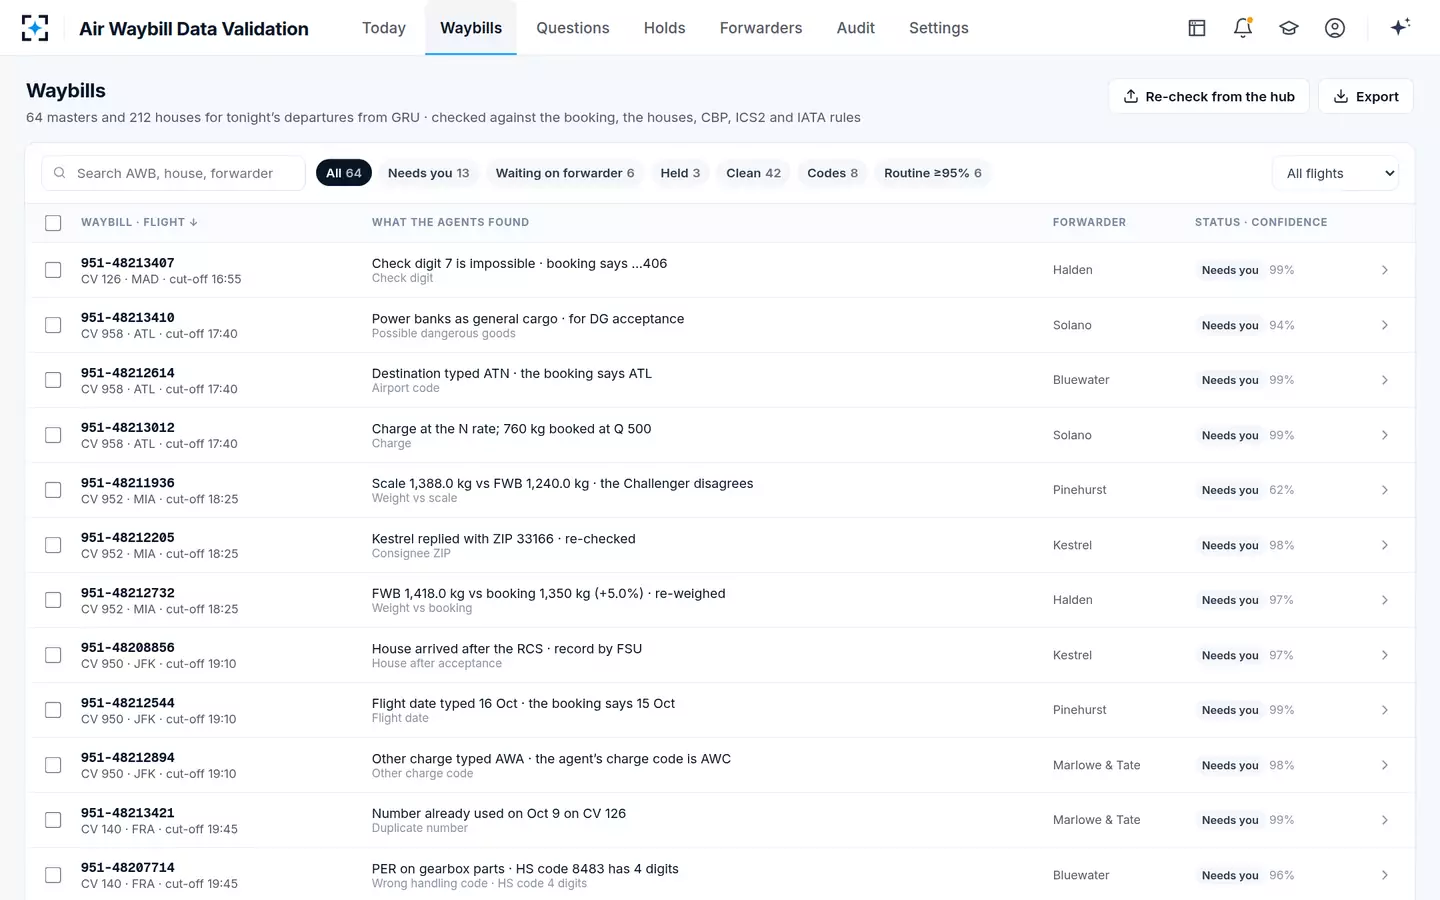Screen dimensions: 1440x900
Task: Open the table layout panel icon
Action: point(1197,28)
